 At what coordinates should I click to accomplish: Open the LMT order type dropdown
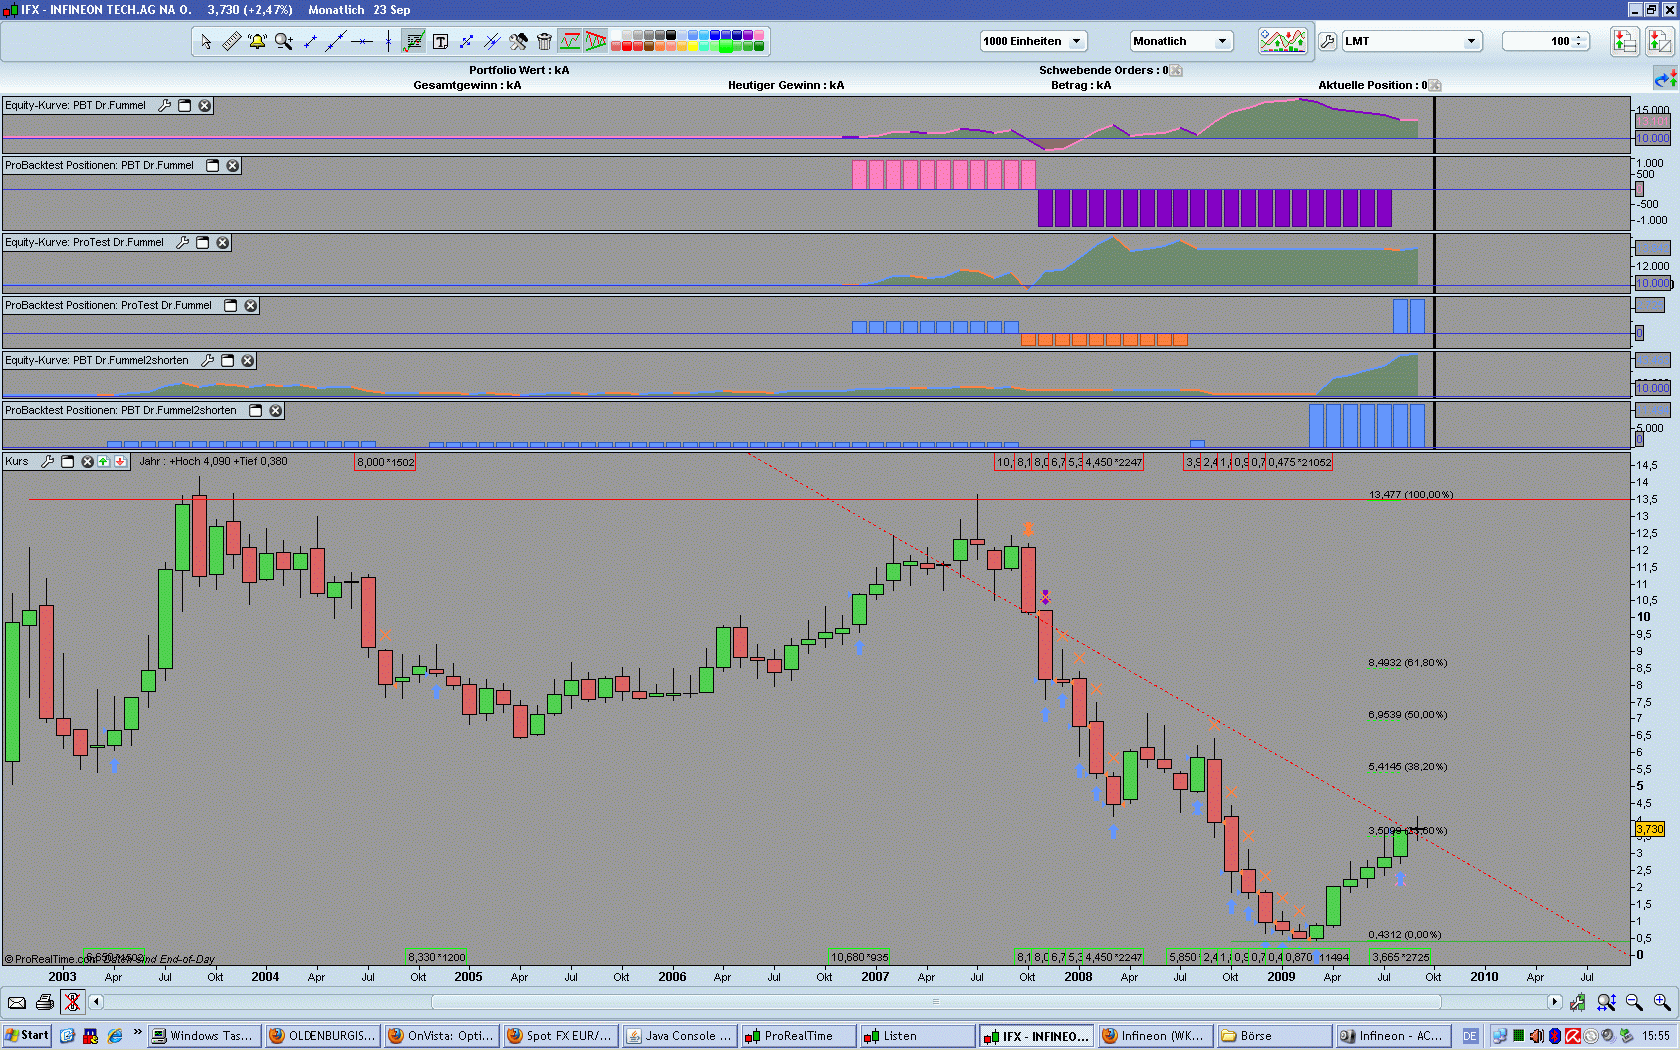coord(1411,41)
